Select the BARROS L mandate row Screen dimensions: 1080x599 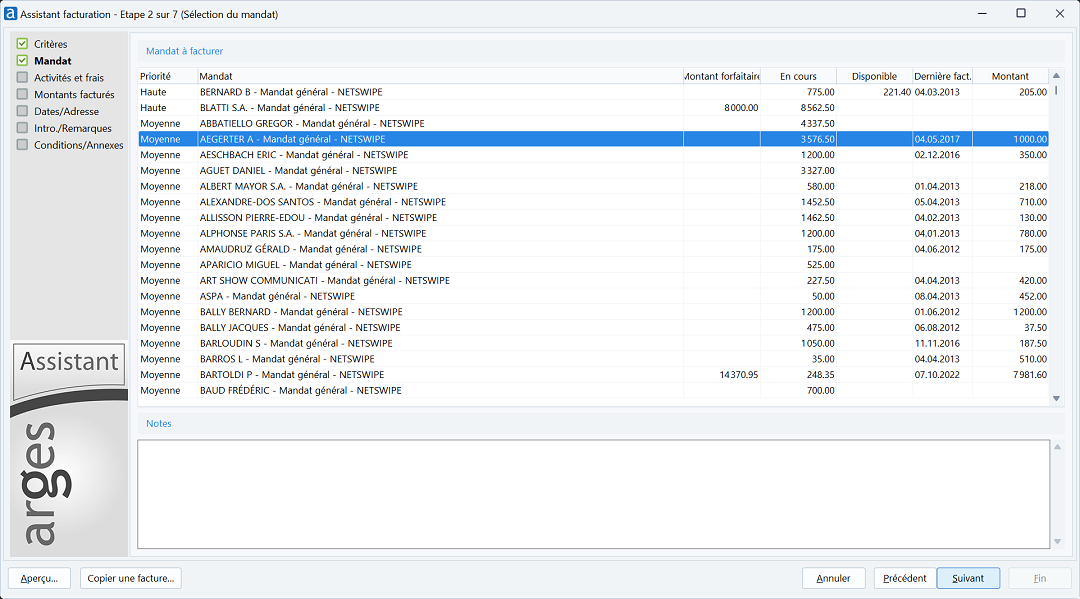tap(593, 359)
